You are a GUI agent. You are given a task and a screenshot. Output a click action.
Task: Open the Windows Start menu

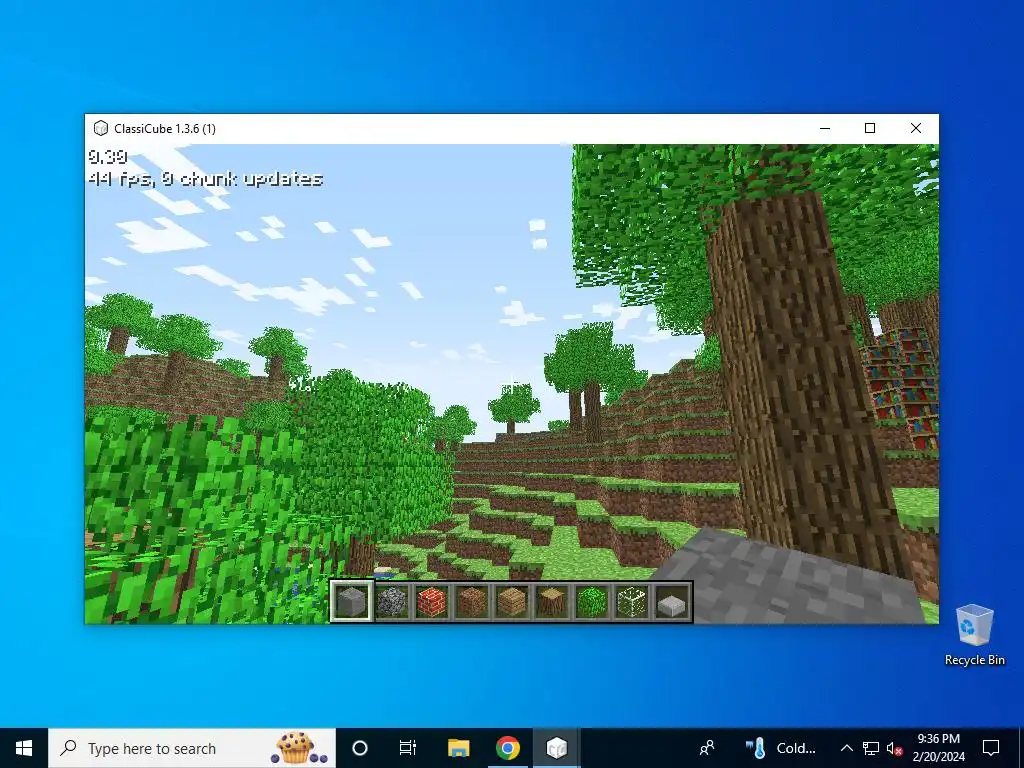click(x=24, y=748)
